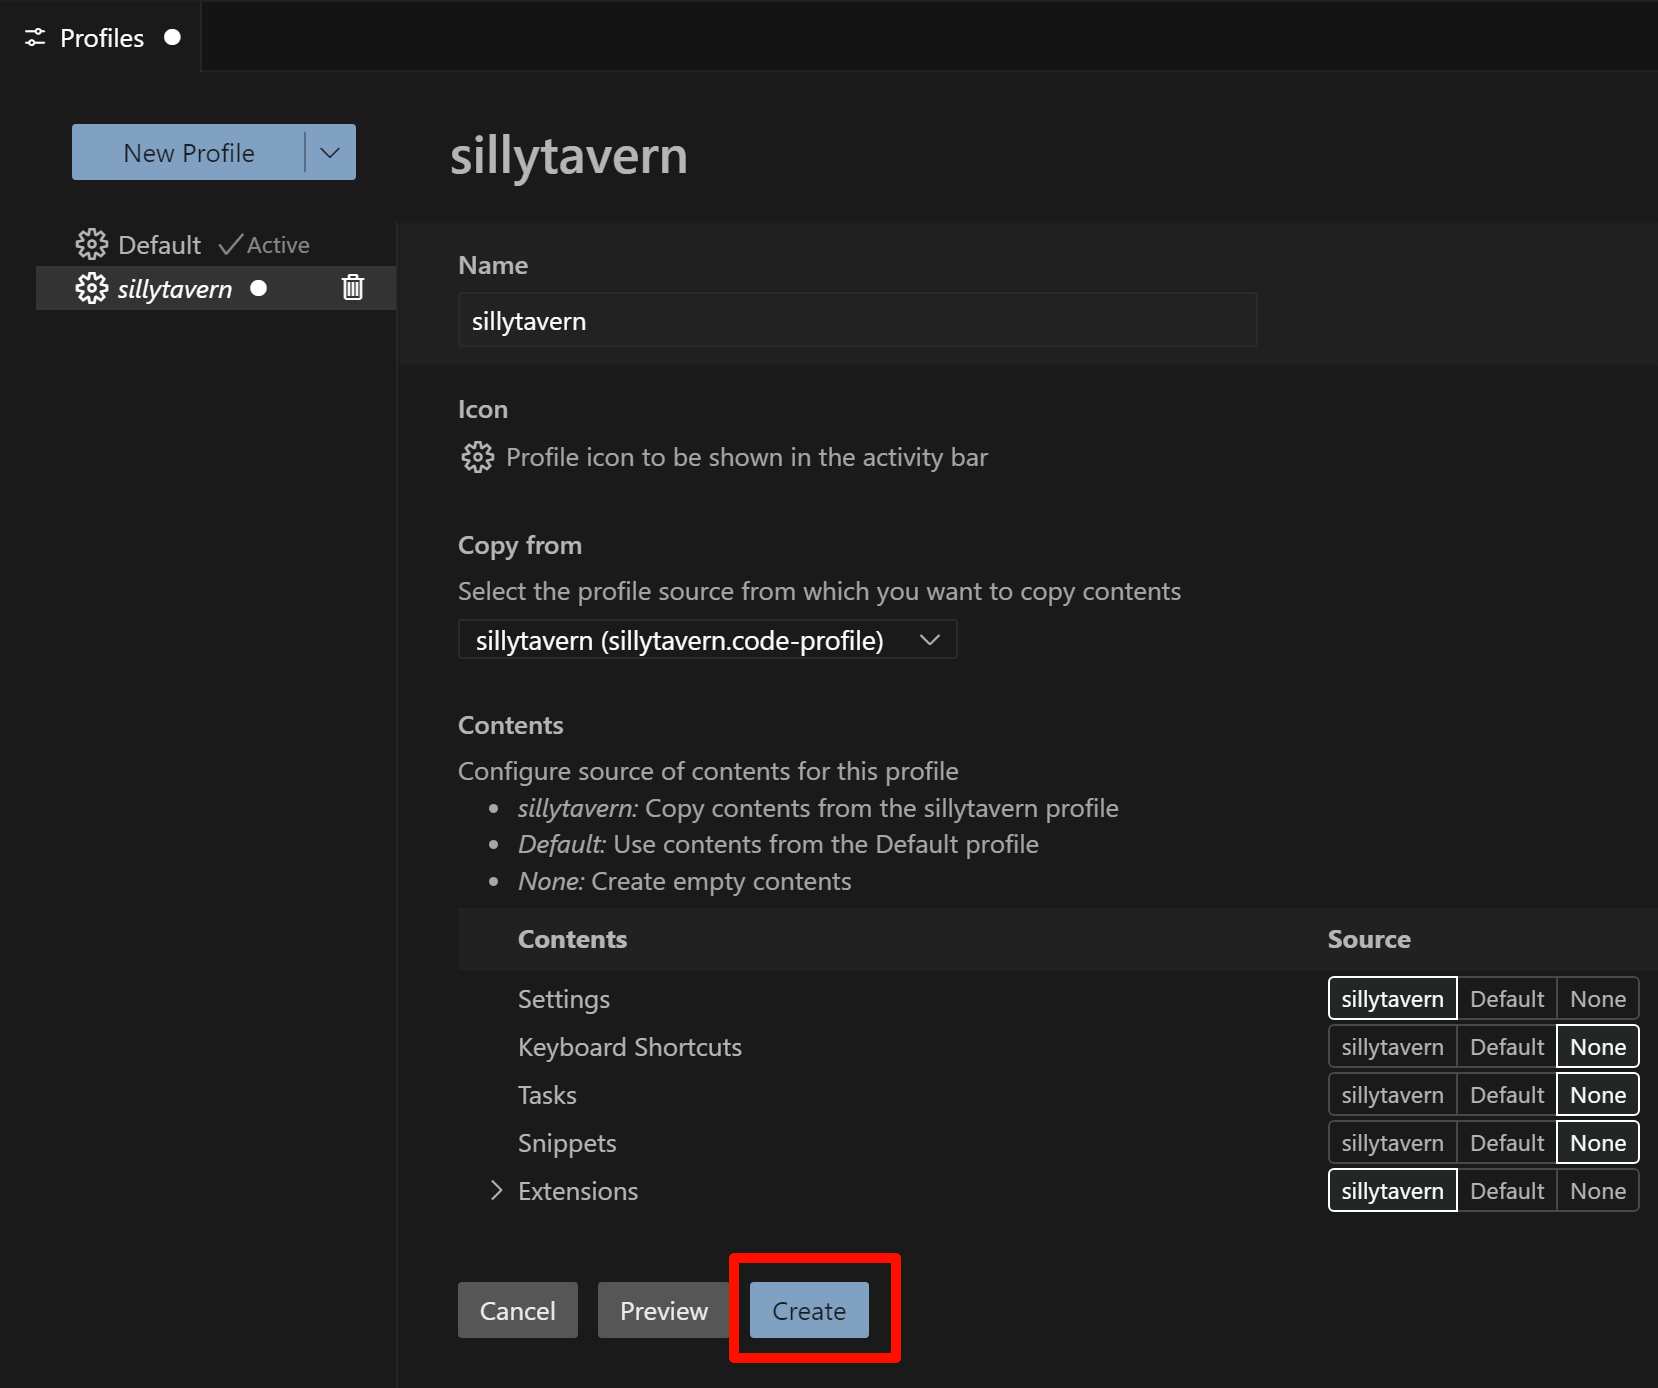This screenshot has width=1658, height=1388.
Task: Click the Active checkmark next to Default
Action: pyautogui.click(x=230, y=244)
